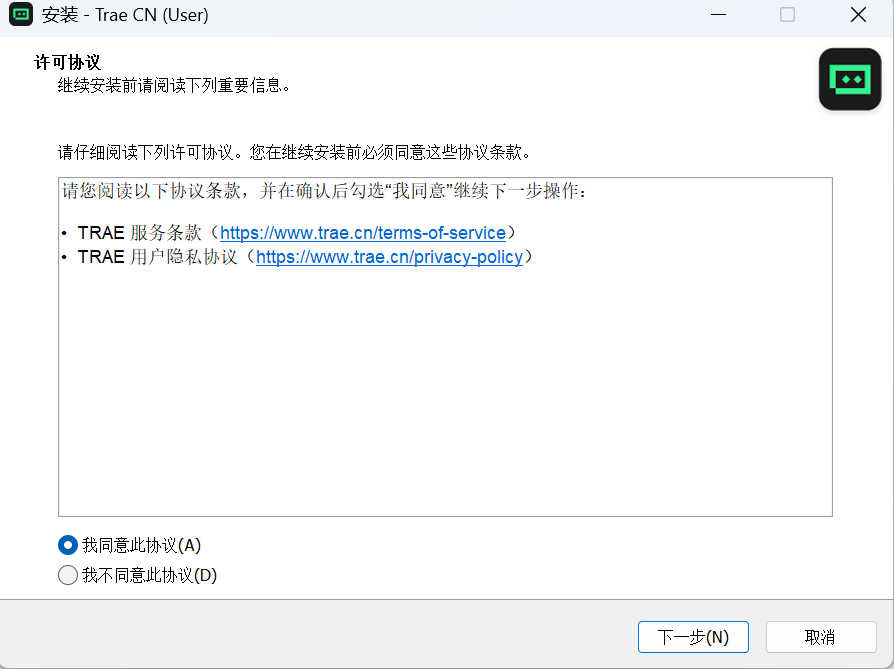
Task: Click the '请仔细阅读下列许可协议' instruction line
Action: point(295,152)
